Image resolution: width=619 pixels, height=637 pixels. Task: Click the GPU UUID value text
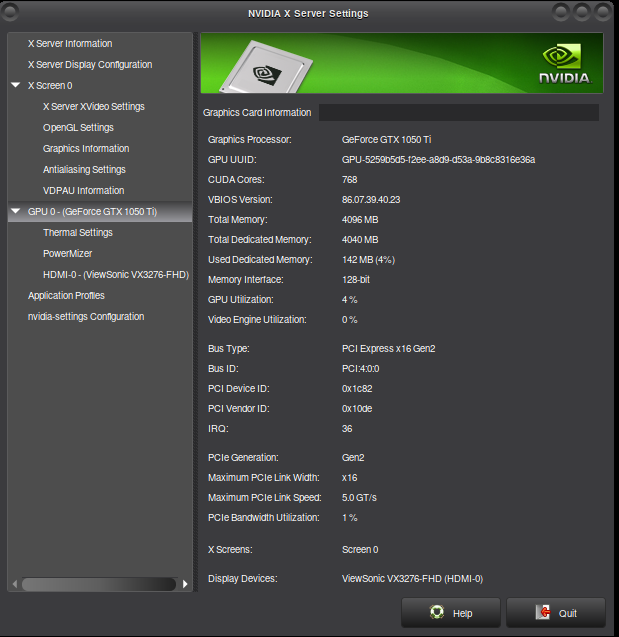438,160
